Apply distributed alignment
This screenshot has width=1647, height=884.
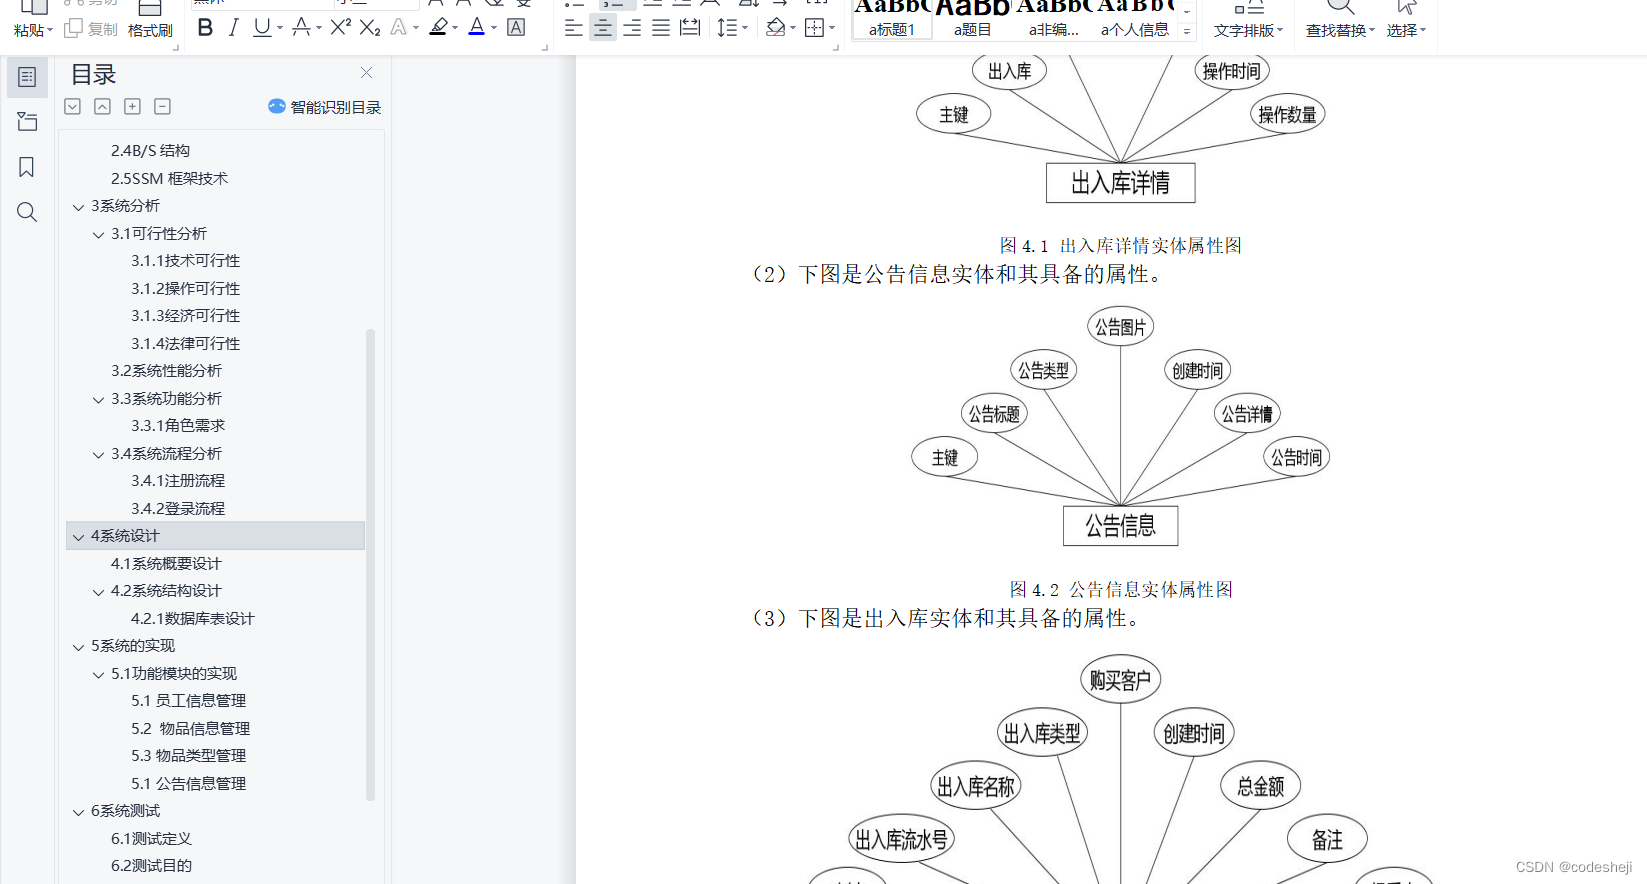(690, 28)
